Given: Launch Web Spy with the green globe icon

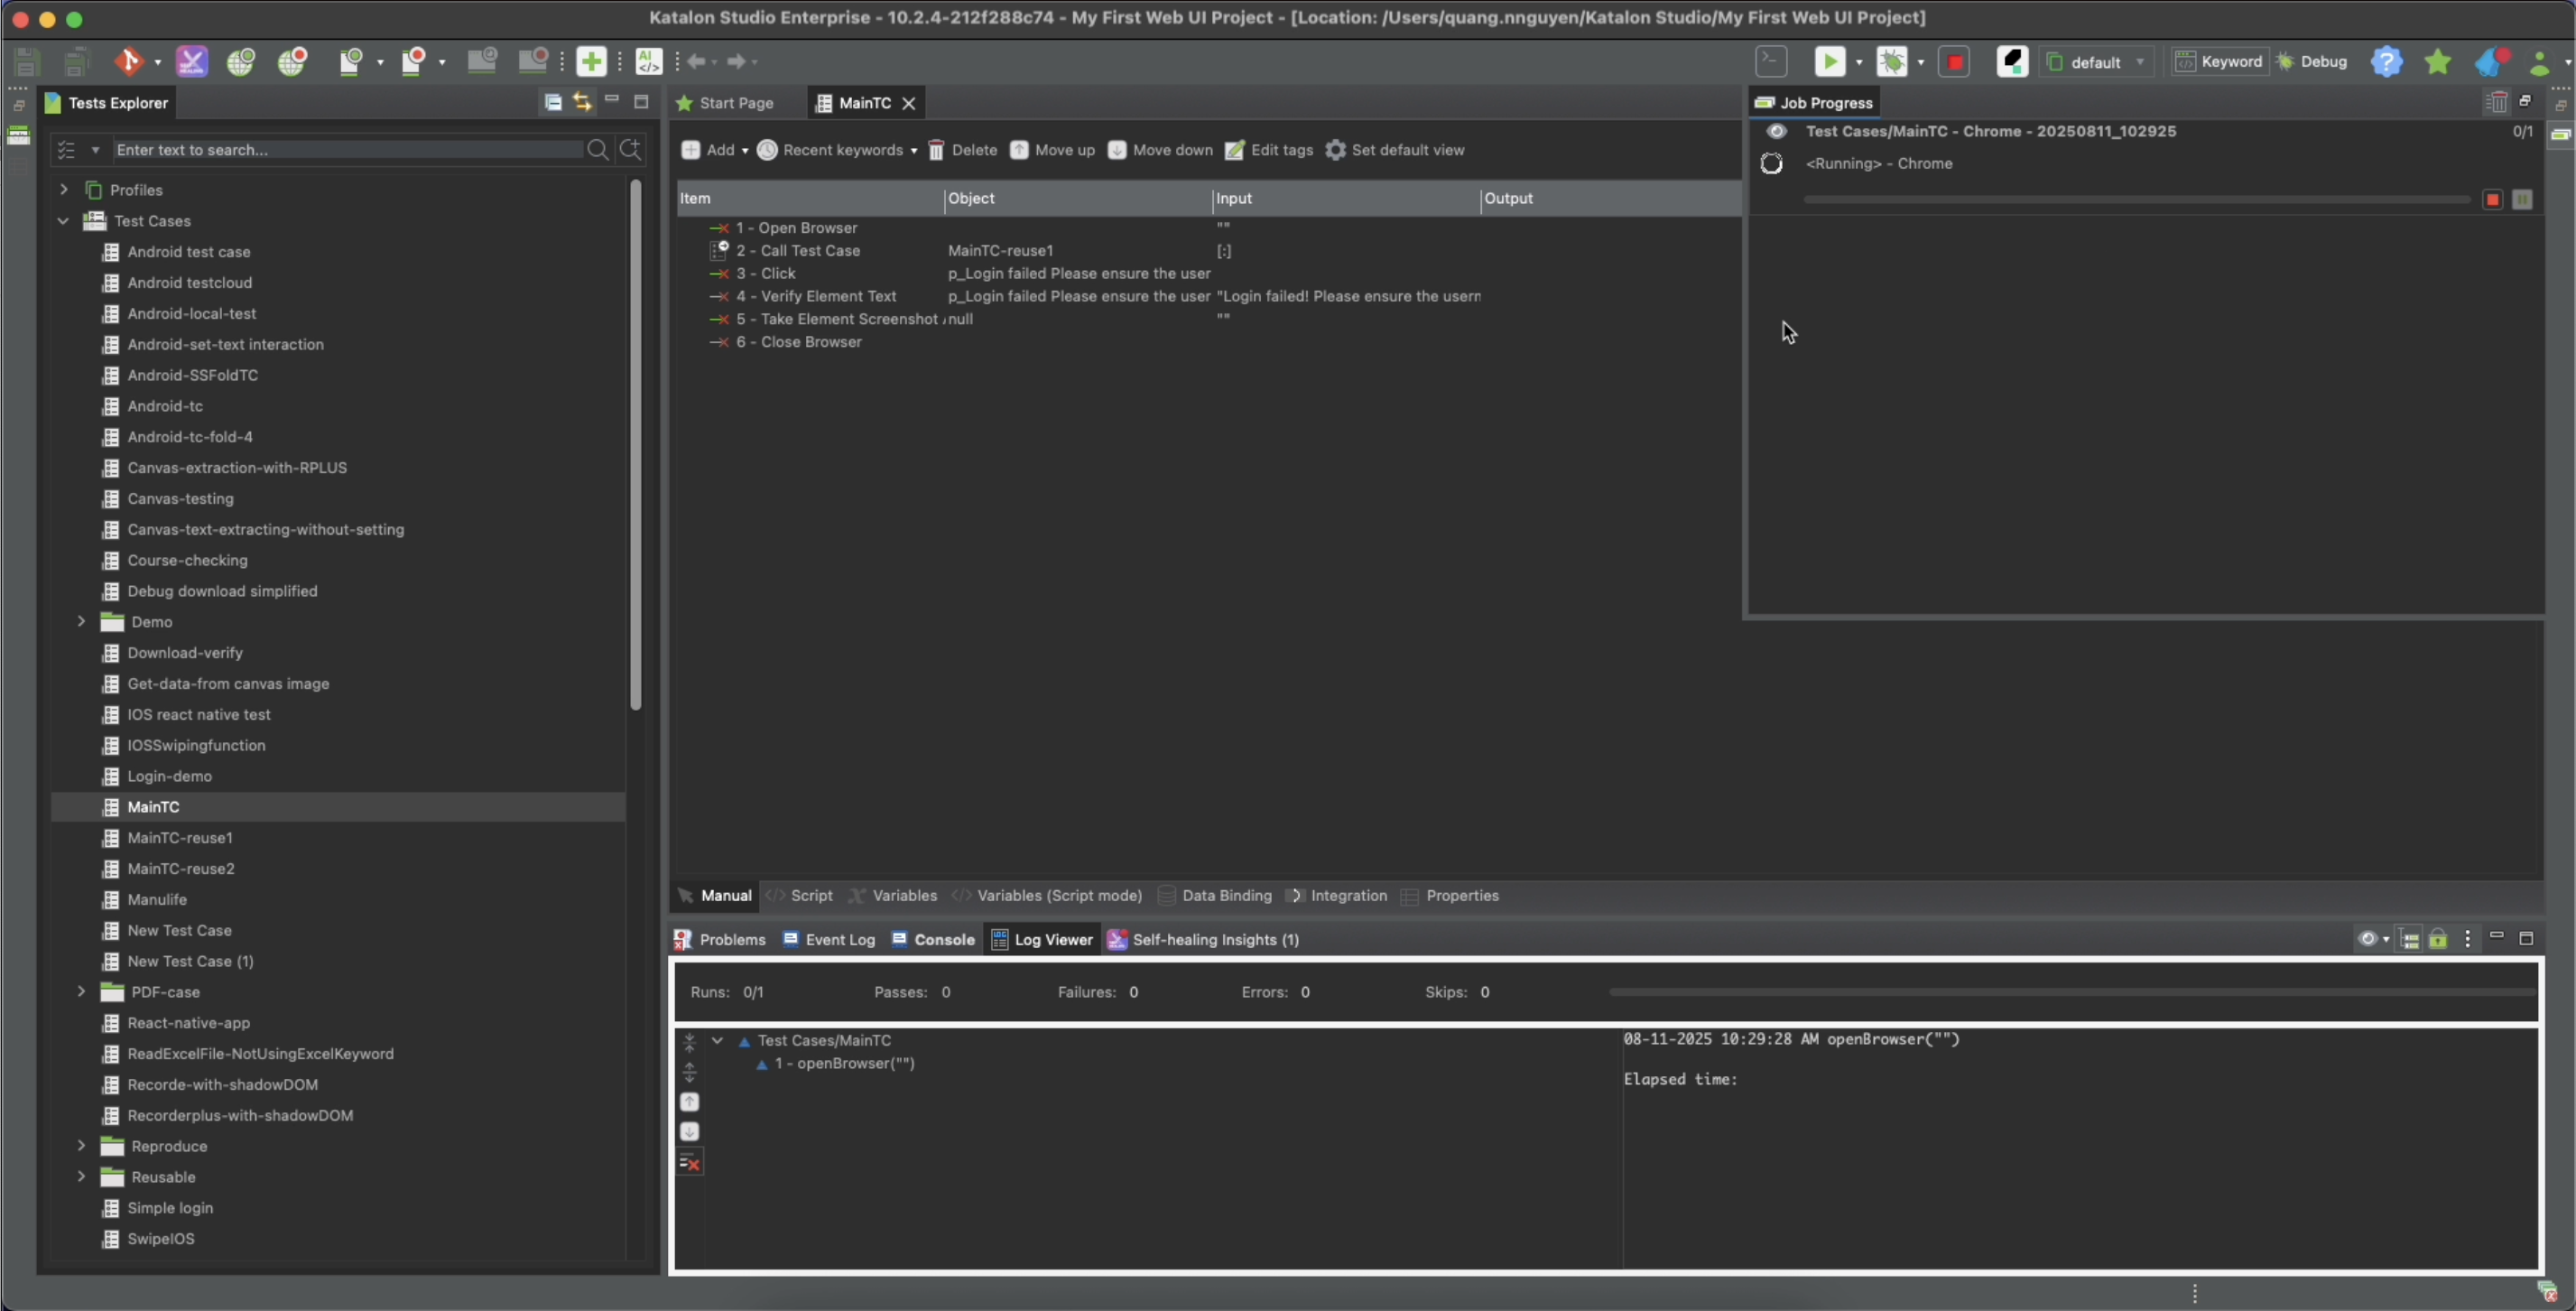Looking at the screenshot, I should coord(241,62).
